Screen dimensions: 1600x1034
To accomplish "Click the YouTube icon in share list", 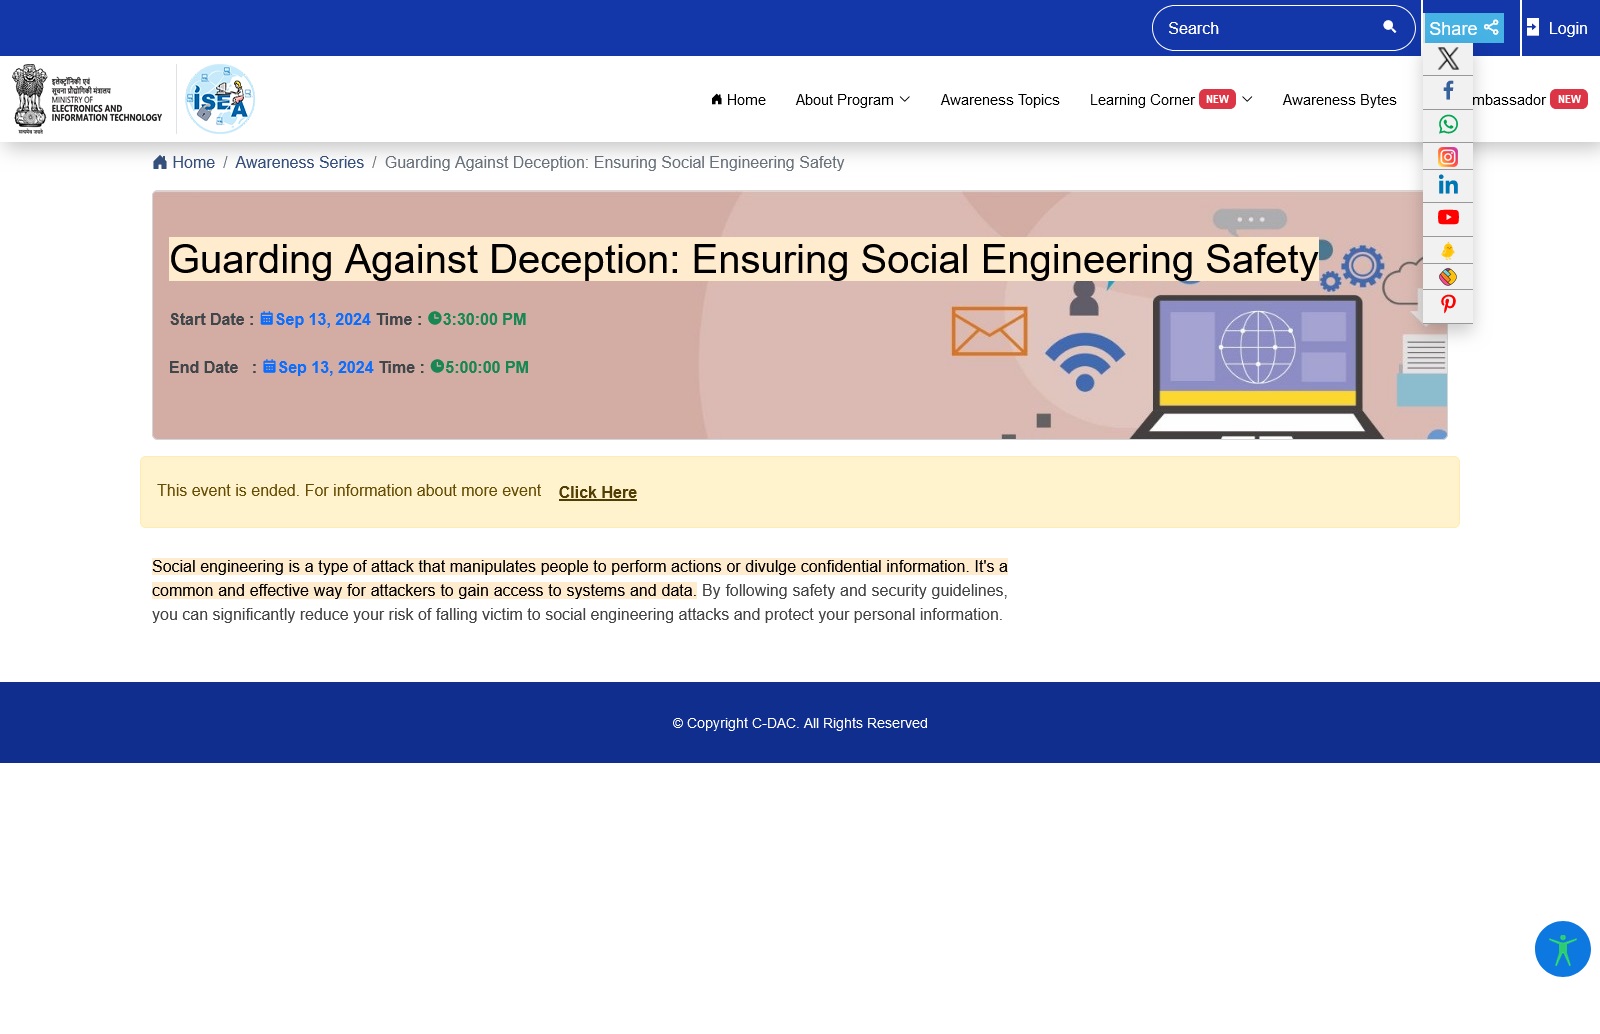I will [1447, 218].
